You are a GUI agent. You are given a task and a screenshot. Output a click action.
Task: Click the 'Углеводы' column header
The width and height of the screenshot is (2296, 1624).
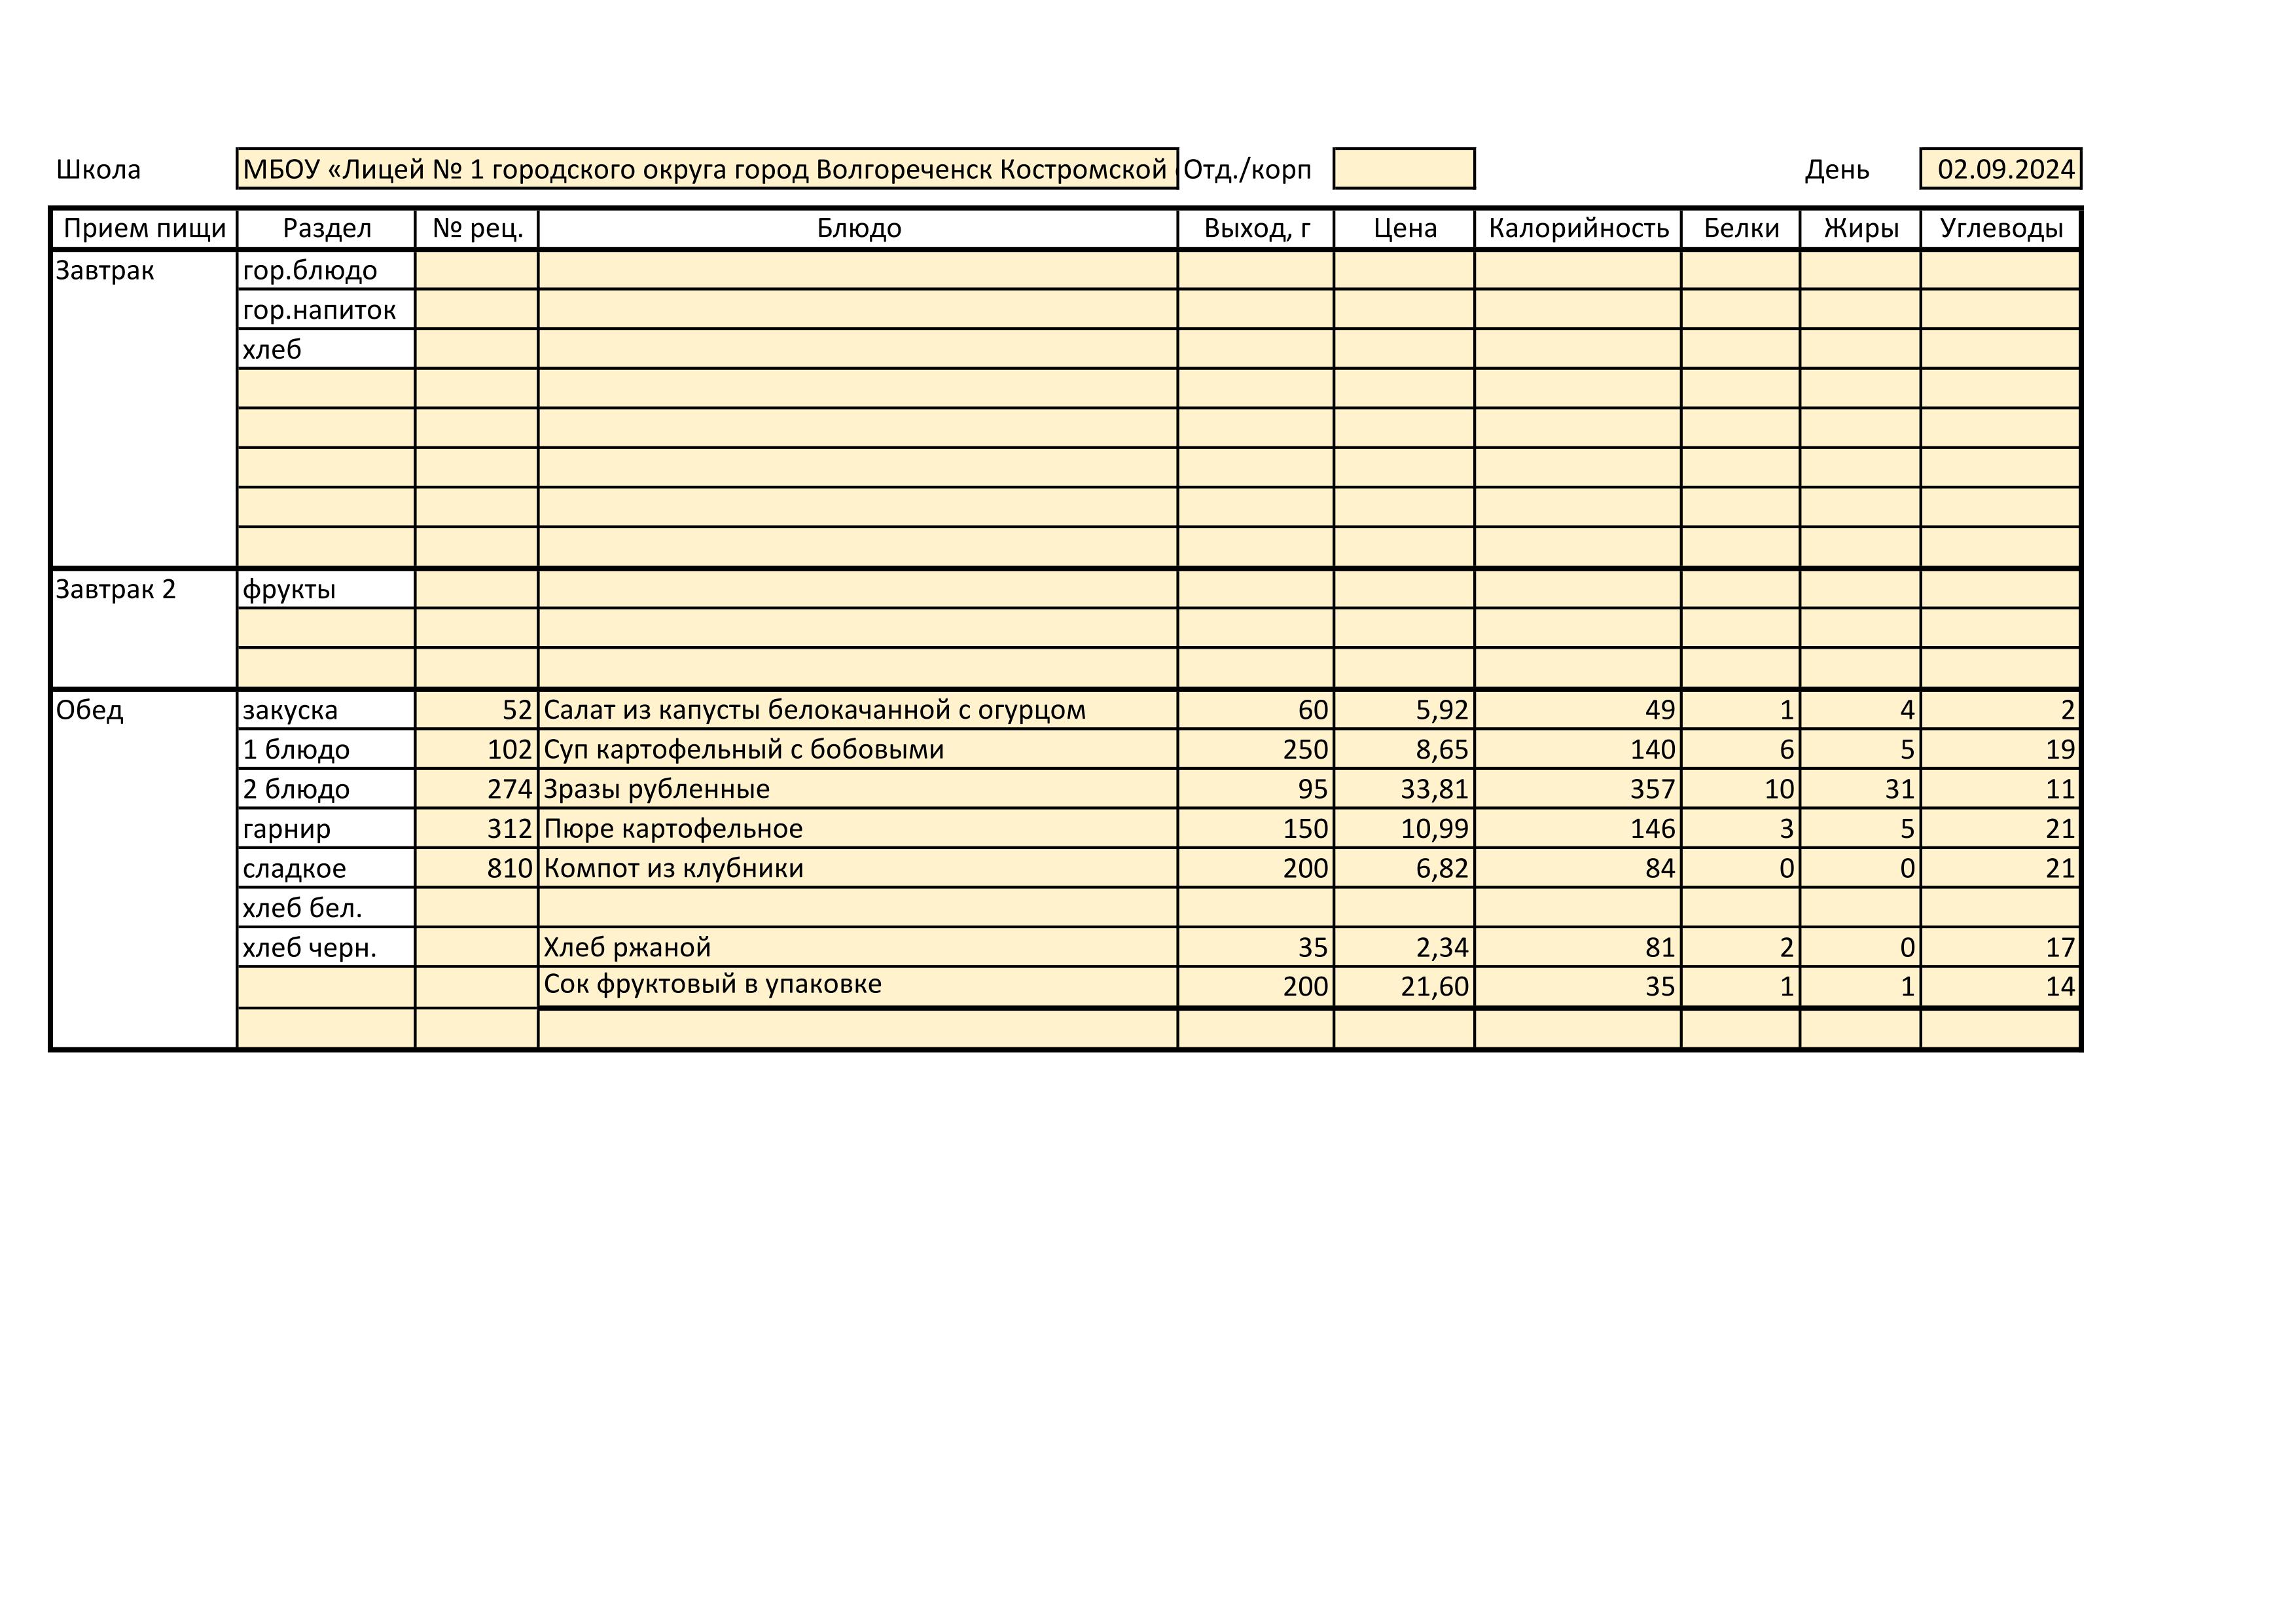click(2001, 229)
